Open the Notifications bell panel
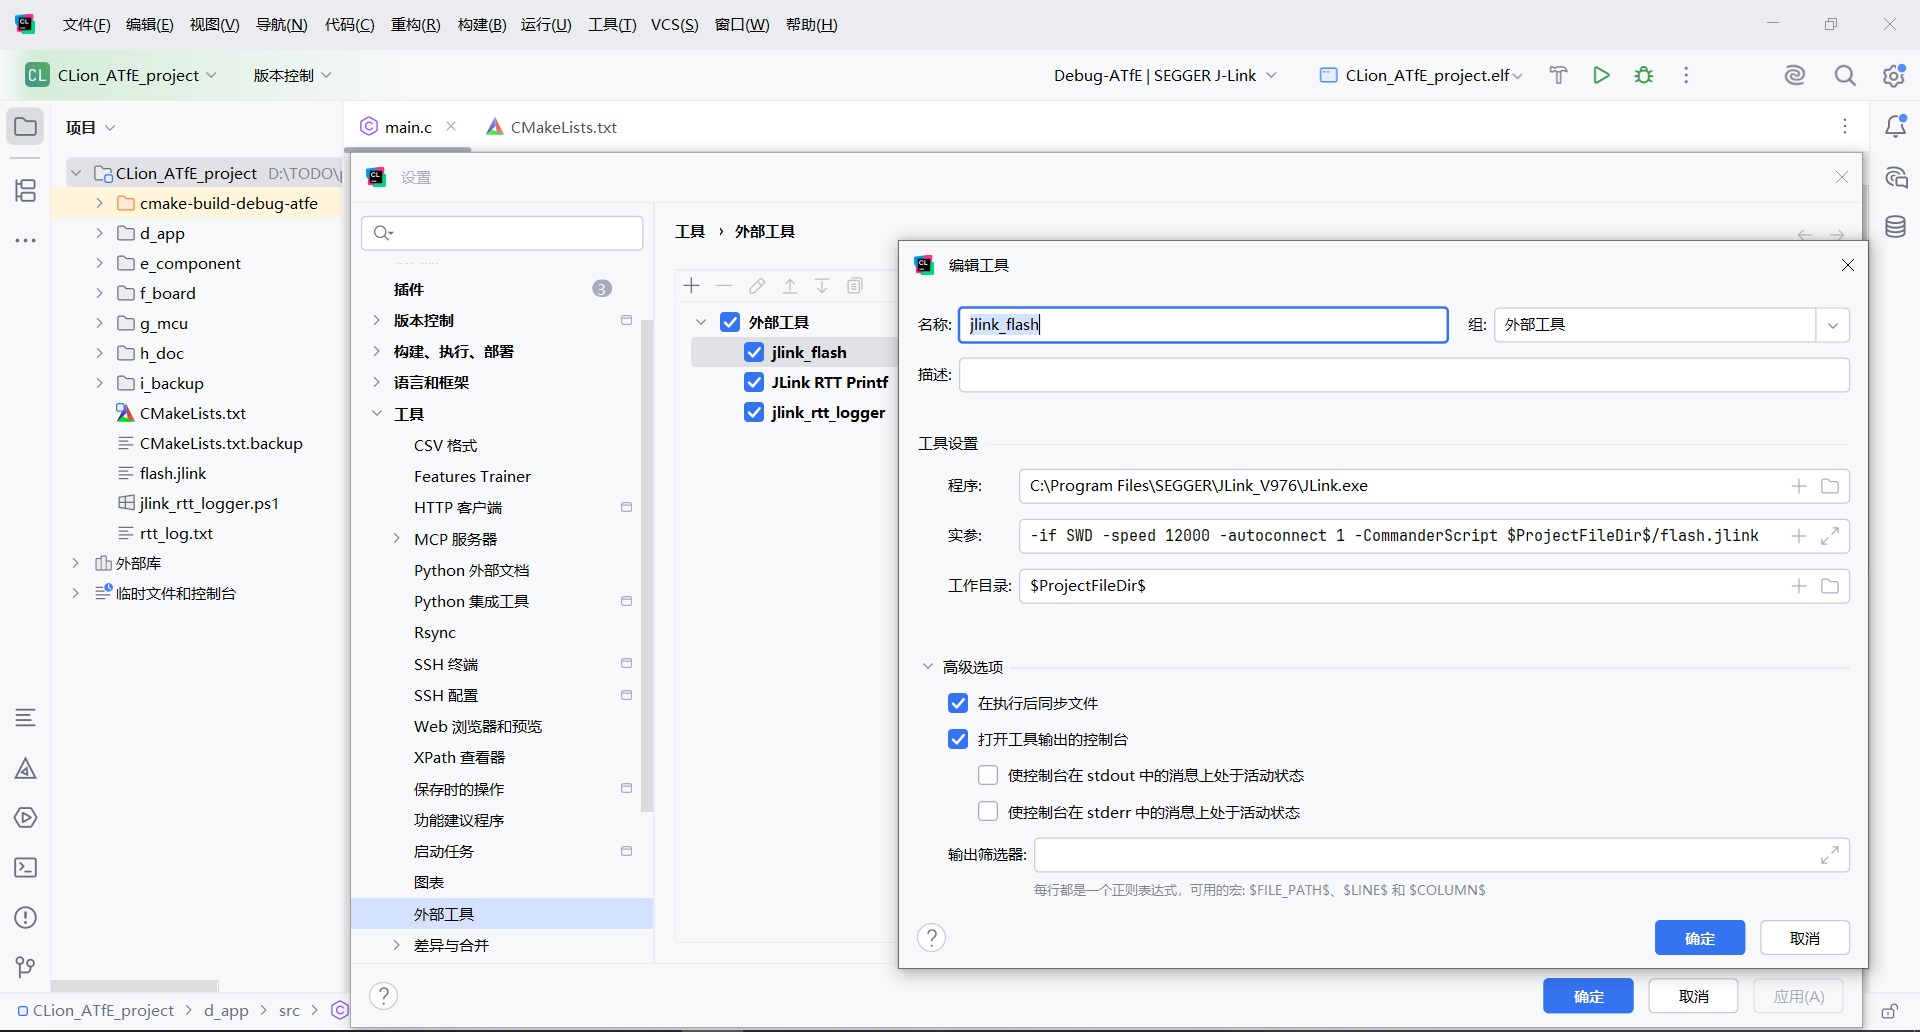The width and height of the screenshot is (1920, 1032). click(x=1895, y=126)
